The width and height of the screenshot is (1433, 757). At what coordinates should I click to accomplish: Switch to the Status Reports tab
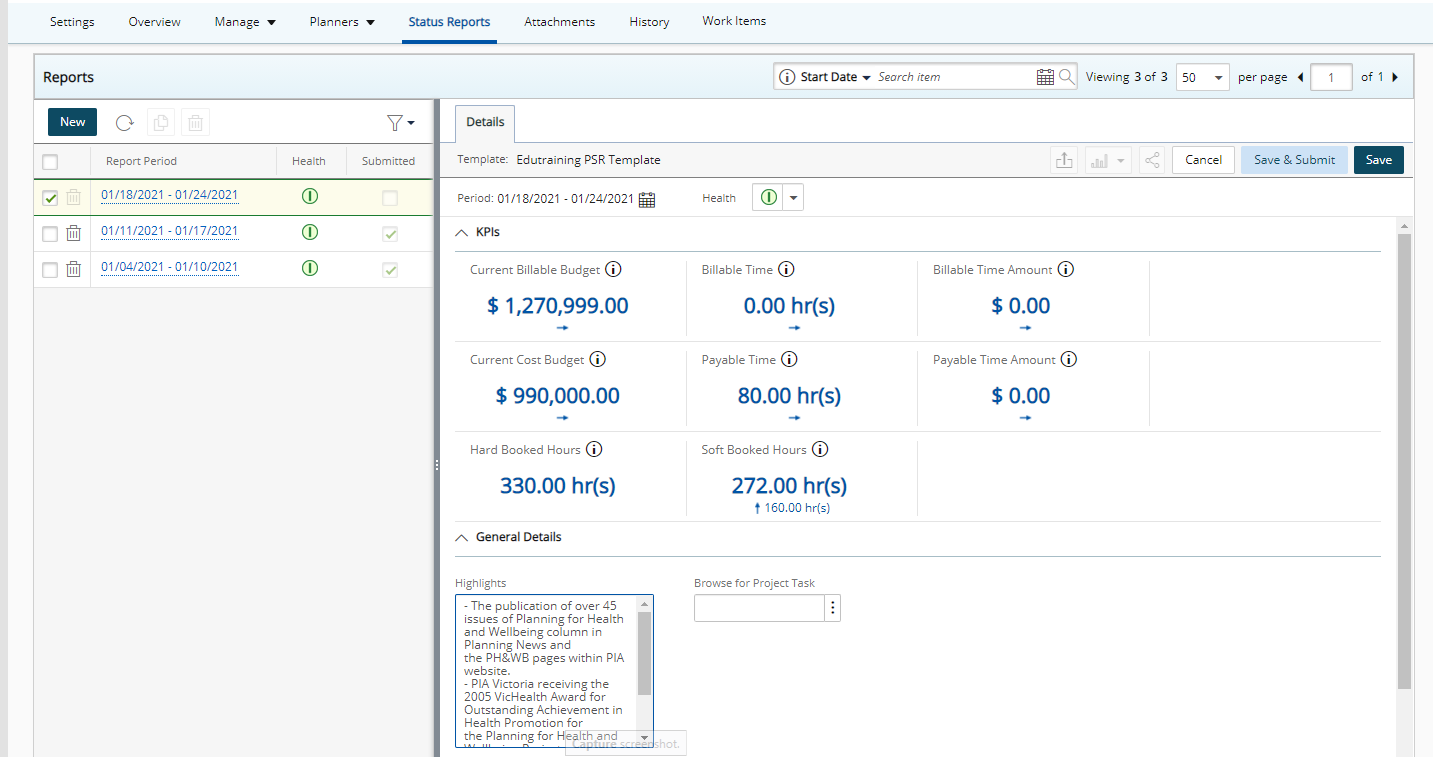449,22
